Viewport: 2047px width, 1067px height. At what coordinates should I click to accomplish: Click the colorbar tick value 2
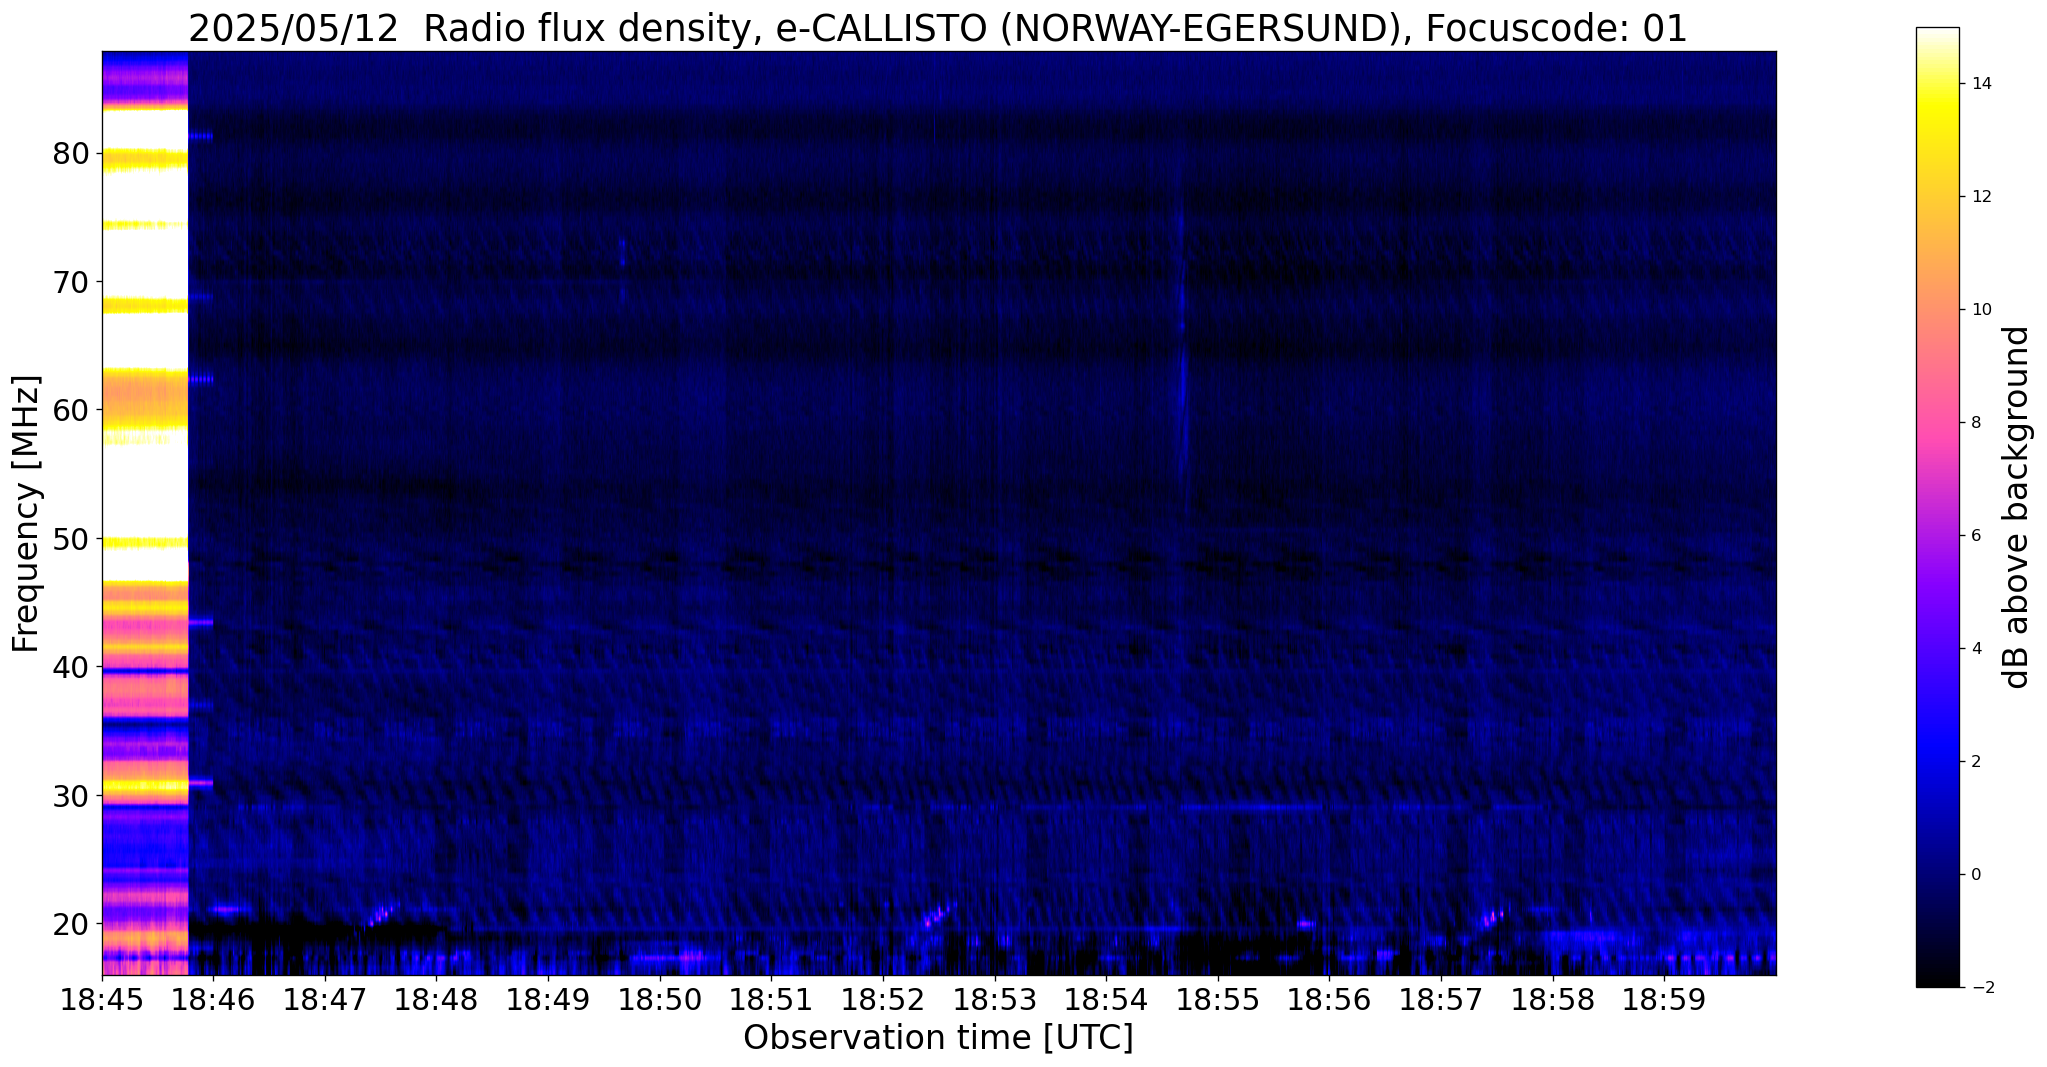tap(1976, 762)
